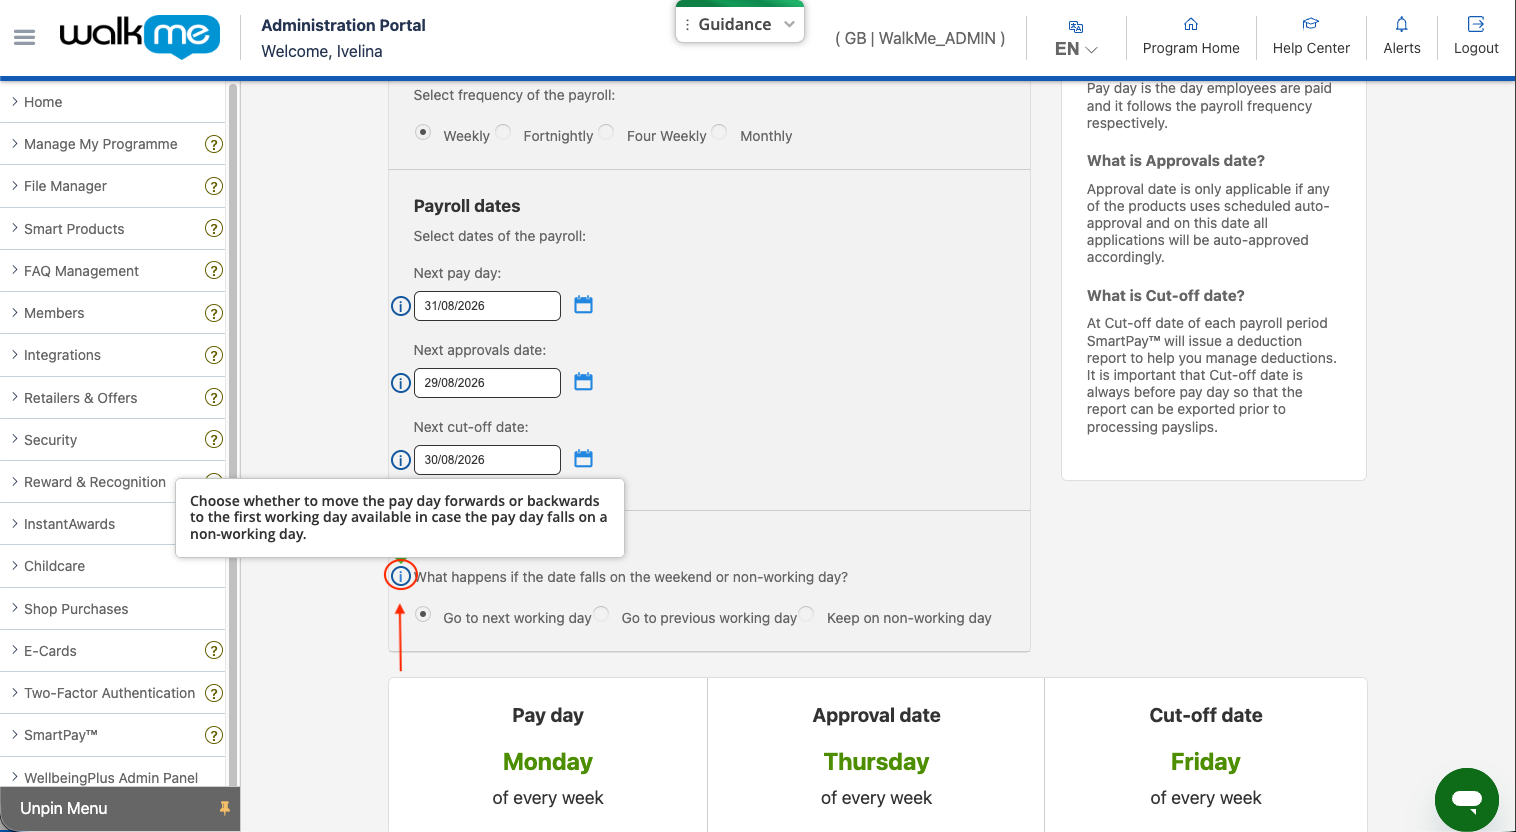Viewport: 1516px width, 832px height.
Task: View Alerts notifications
Action: pyautogui.click(x=1402, y=37)
